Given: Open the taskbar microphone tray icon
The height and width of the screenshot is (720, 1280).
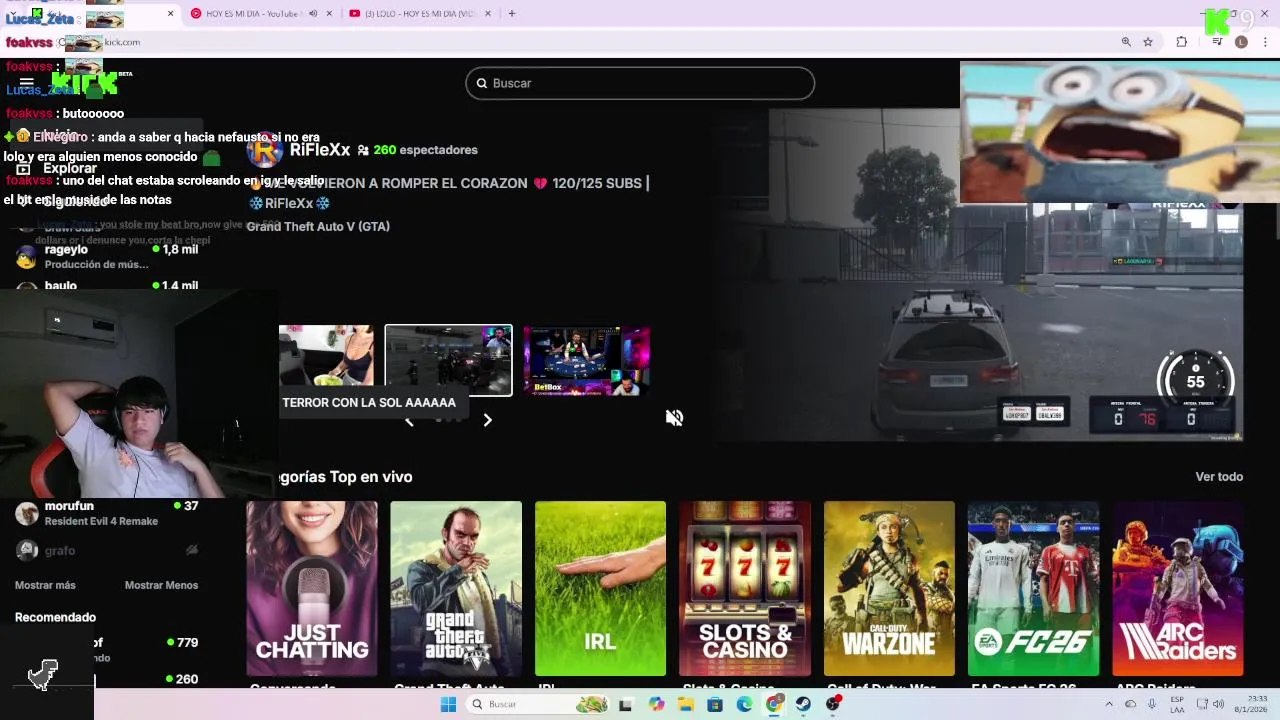Looking at the screenshot, I should [1152, 704].
